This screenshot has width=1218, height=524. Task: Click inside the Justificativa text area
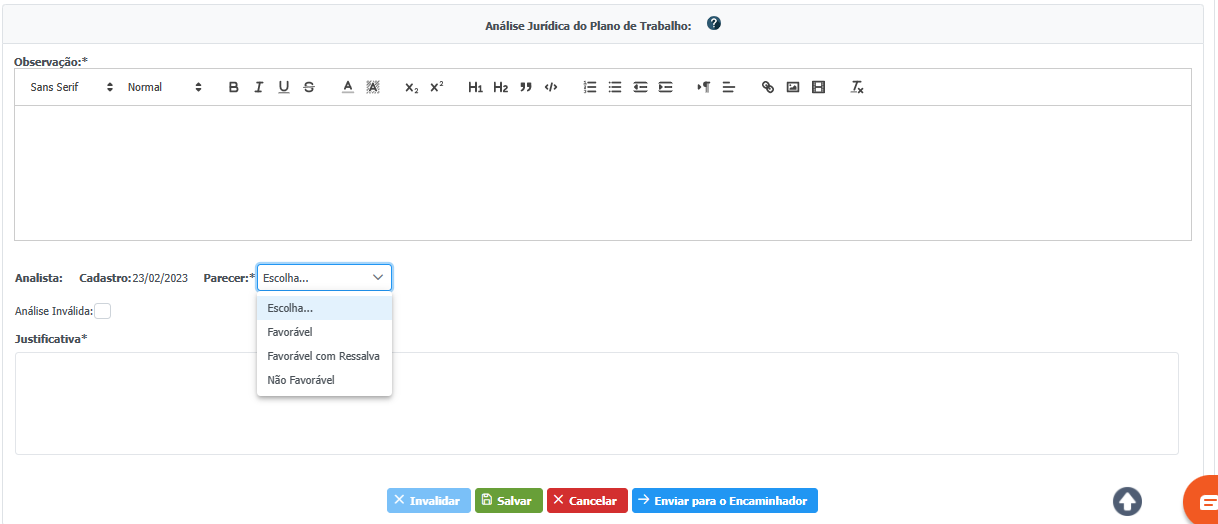596,403
